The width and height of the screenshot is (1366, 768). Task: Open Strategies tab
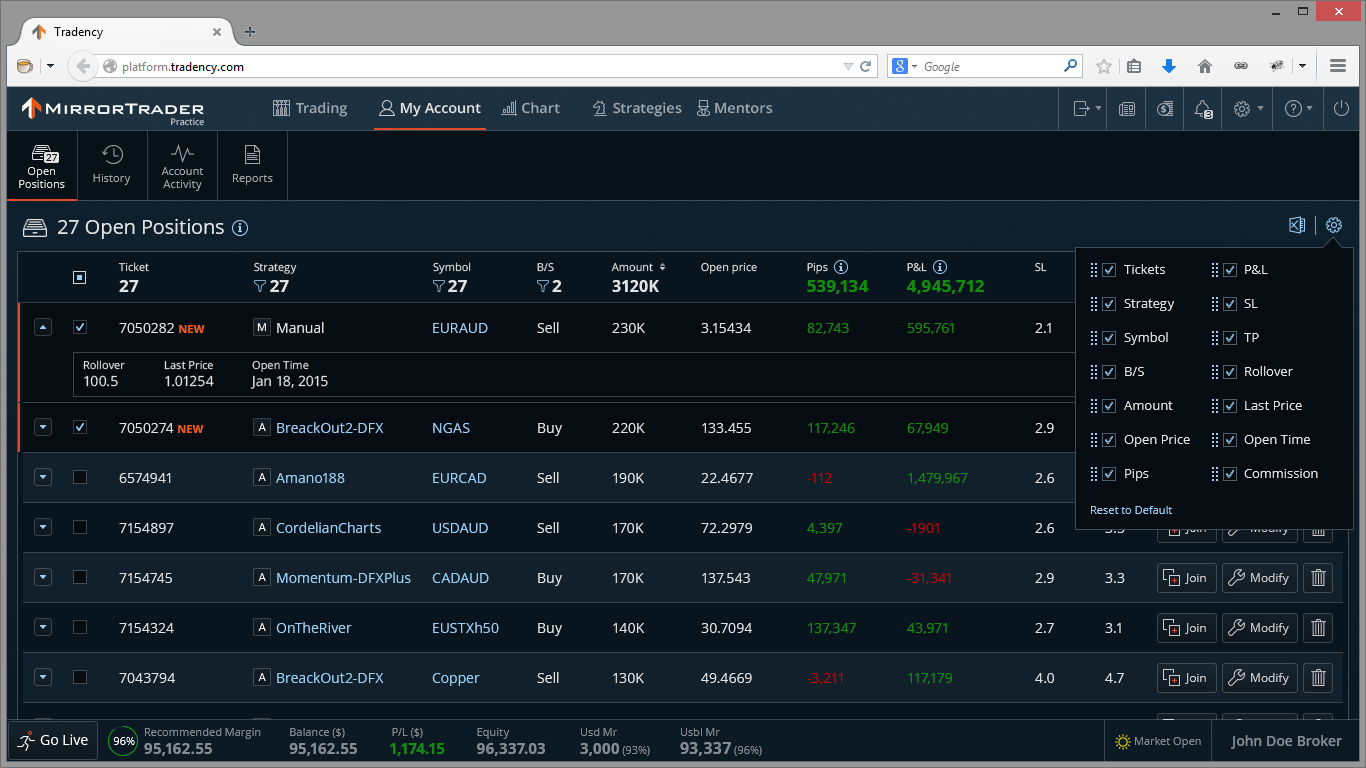[637, 108]
